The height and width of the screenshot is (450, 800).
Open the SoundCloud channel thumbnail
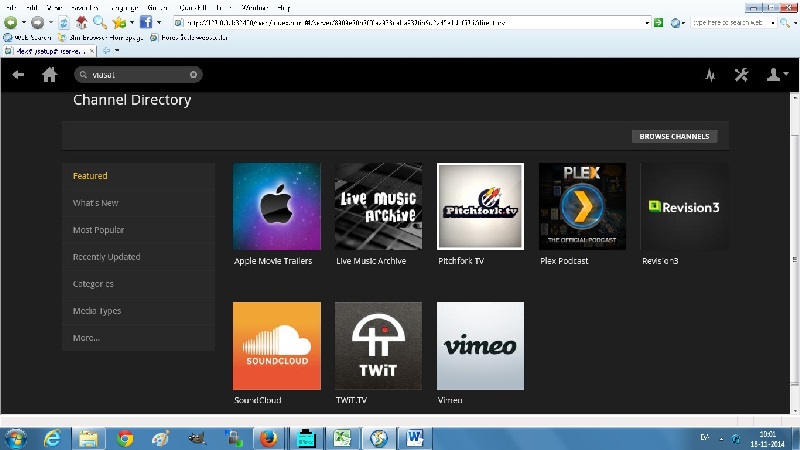click(277, 346)
